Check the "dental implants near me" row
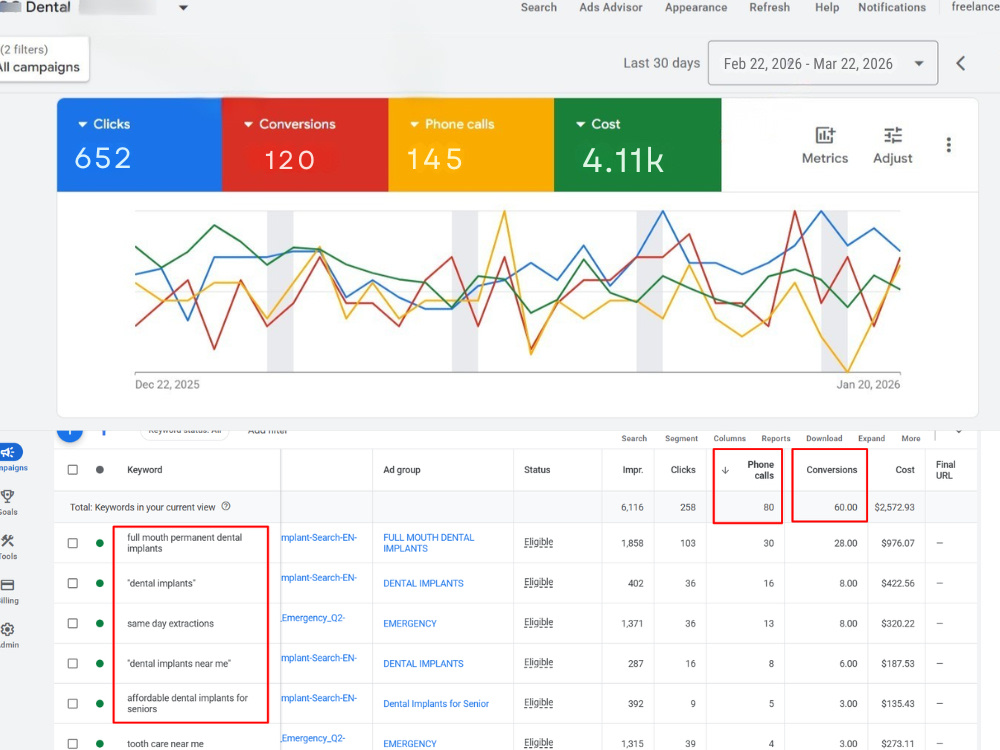The image size is (1000, 750). tap(73, 663)
